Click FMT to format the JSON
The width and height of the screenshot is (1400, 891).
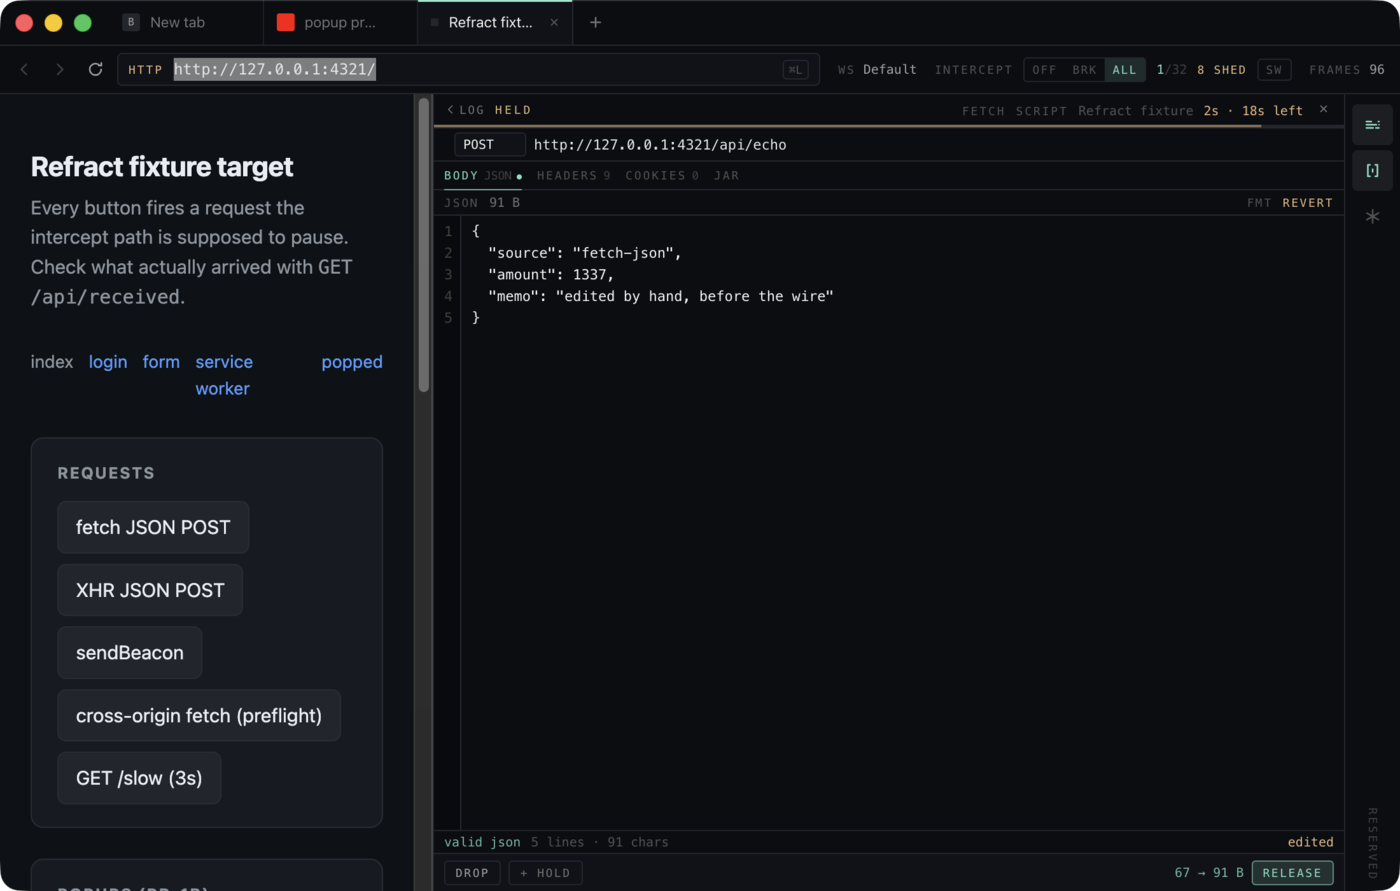tap(1259, 203)
